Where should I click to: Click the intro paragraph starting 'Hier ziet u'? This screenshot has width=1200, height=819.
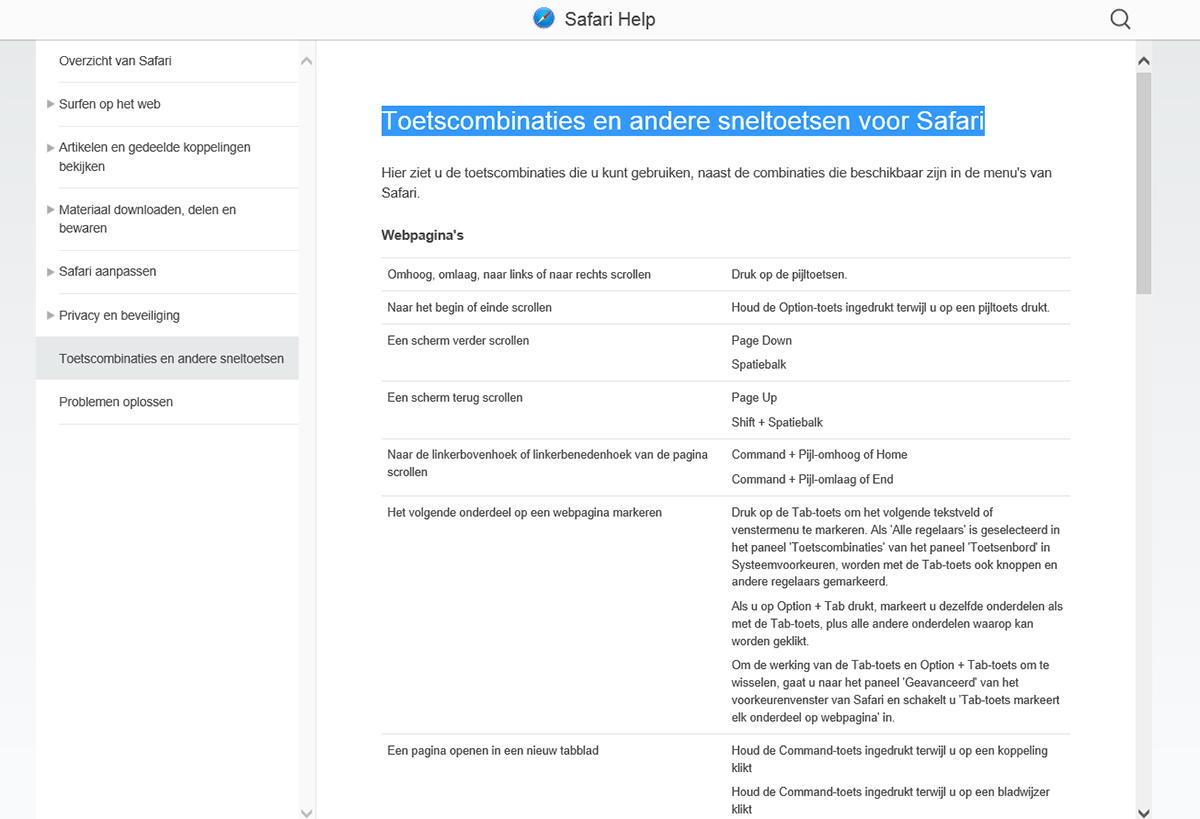[x=716, y=183]
